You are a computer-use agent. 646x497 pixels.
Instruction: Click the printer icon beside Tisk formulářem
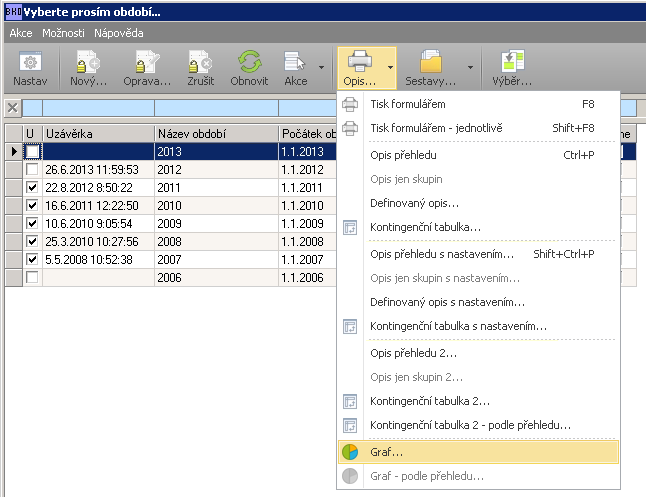[350, 104]
